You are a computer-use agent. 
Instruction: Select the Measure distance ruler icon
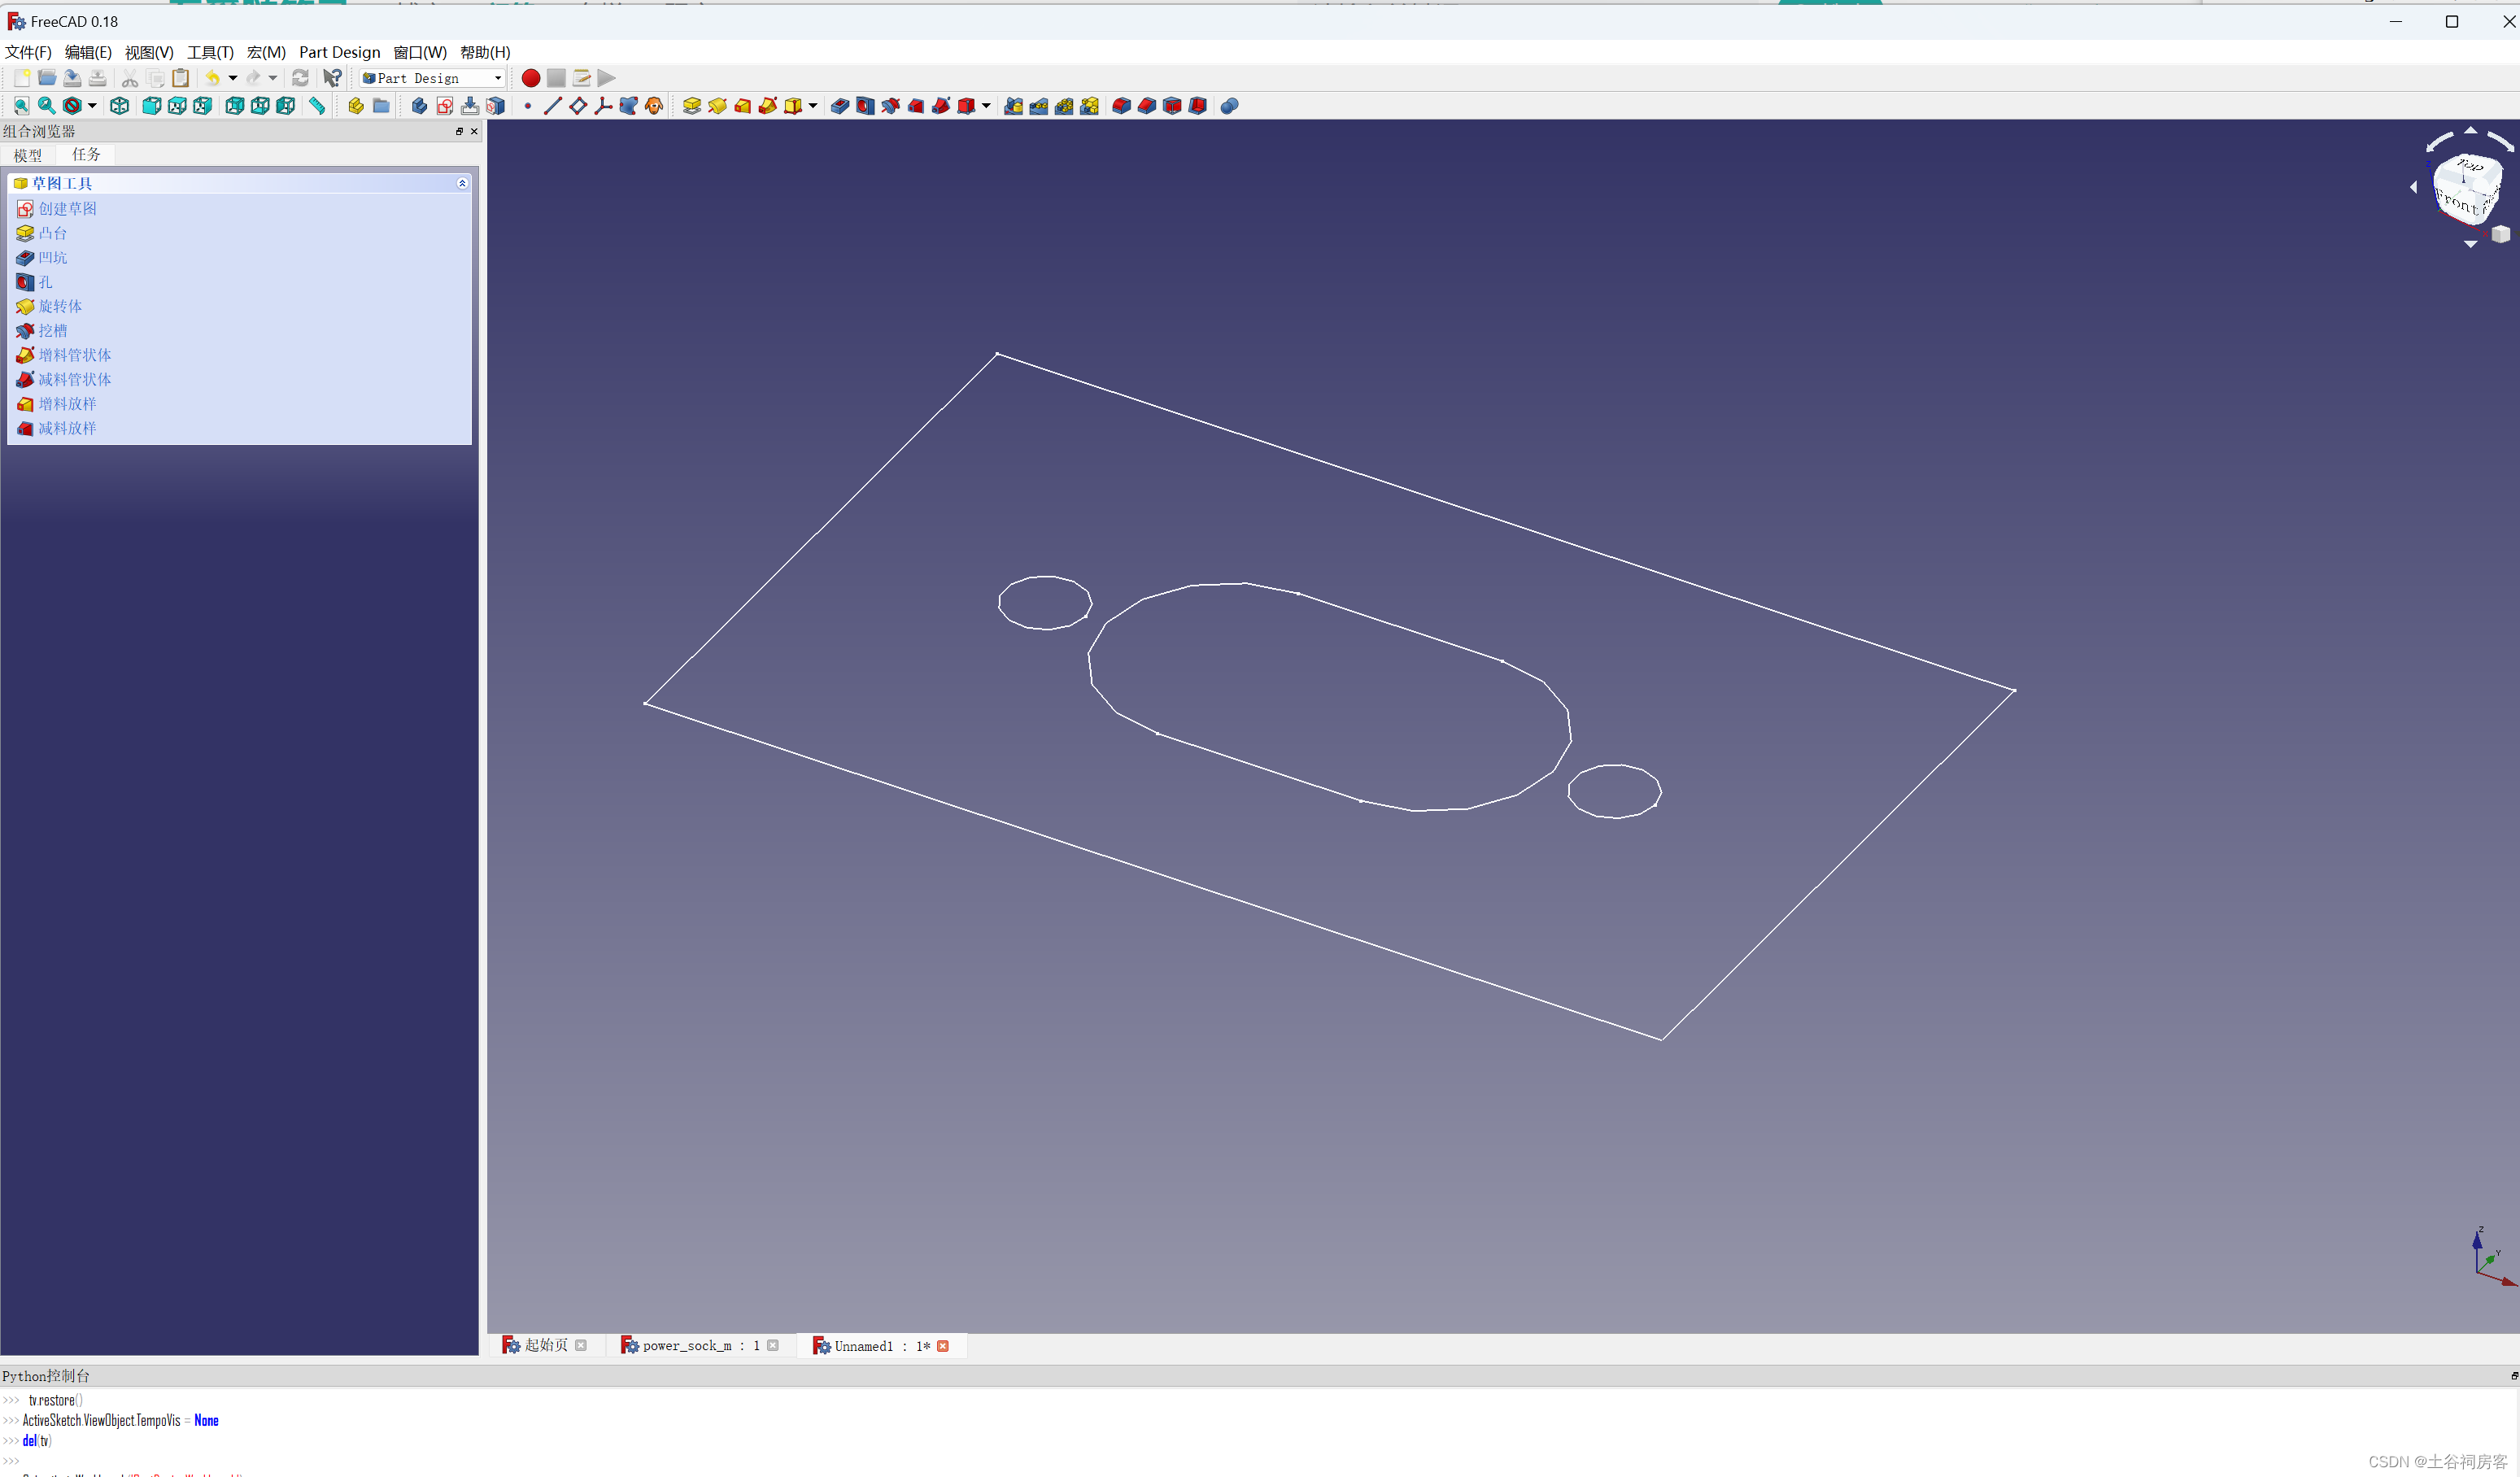tap(317, 106)
